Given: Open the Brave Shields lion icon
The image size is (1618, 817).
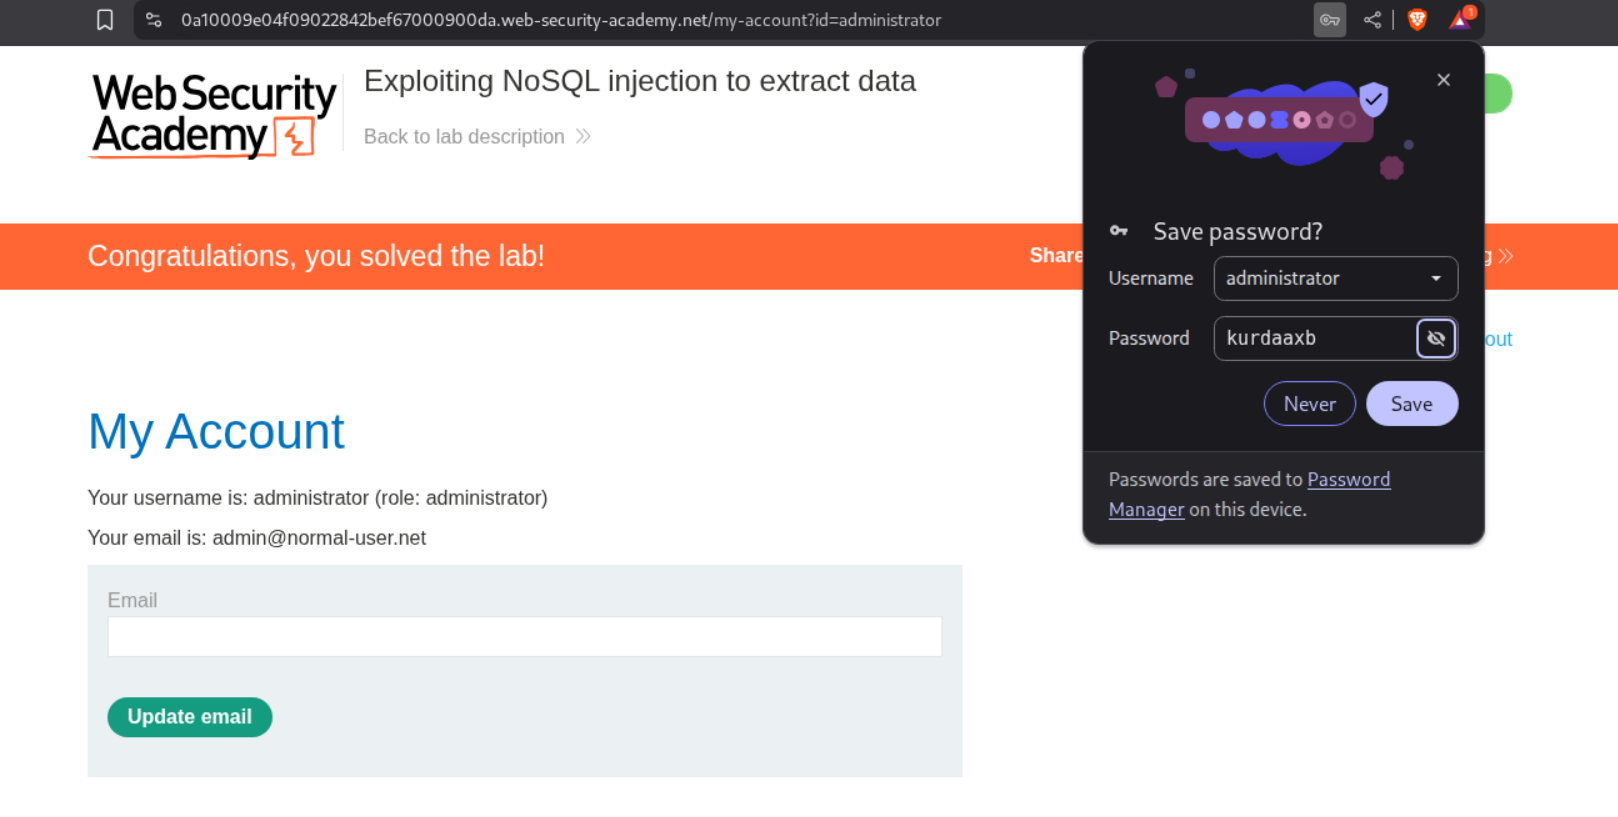Looking at the screenshot, I should pyautogui.click(x=1417, y=20).
